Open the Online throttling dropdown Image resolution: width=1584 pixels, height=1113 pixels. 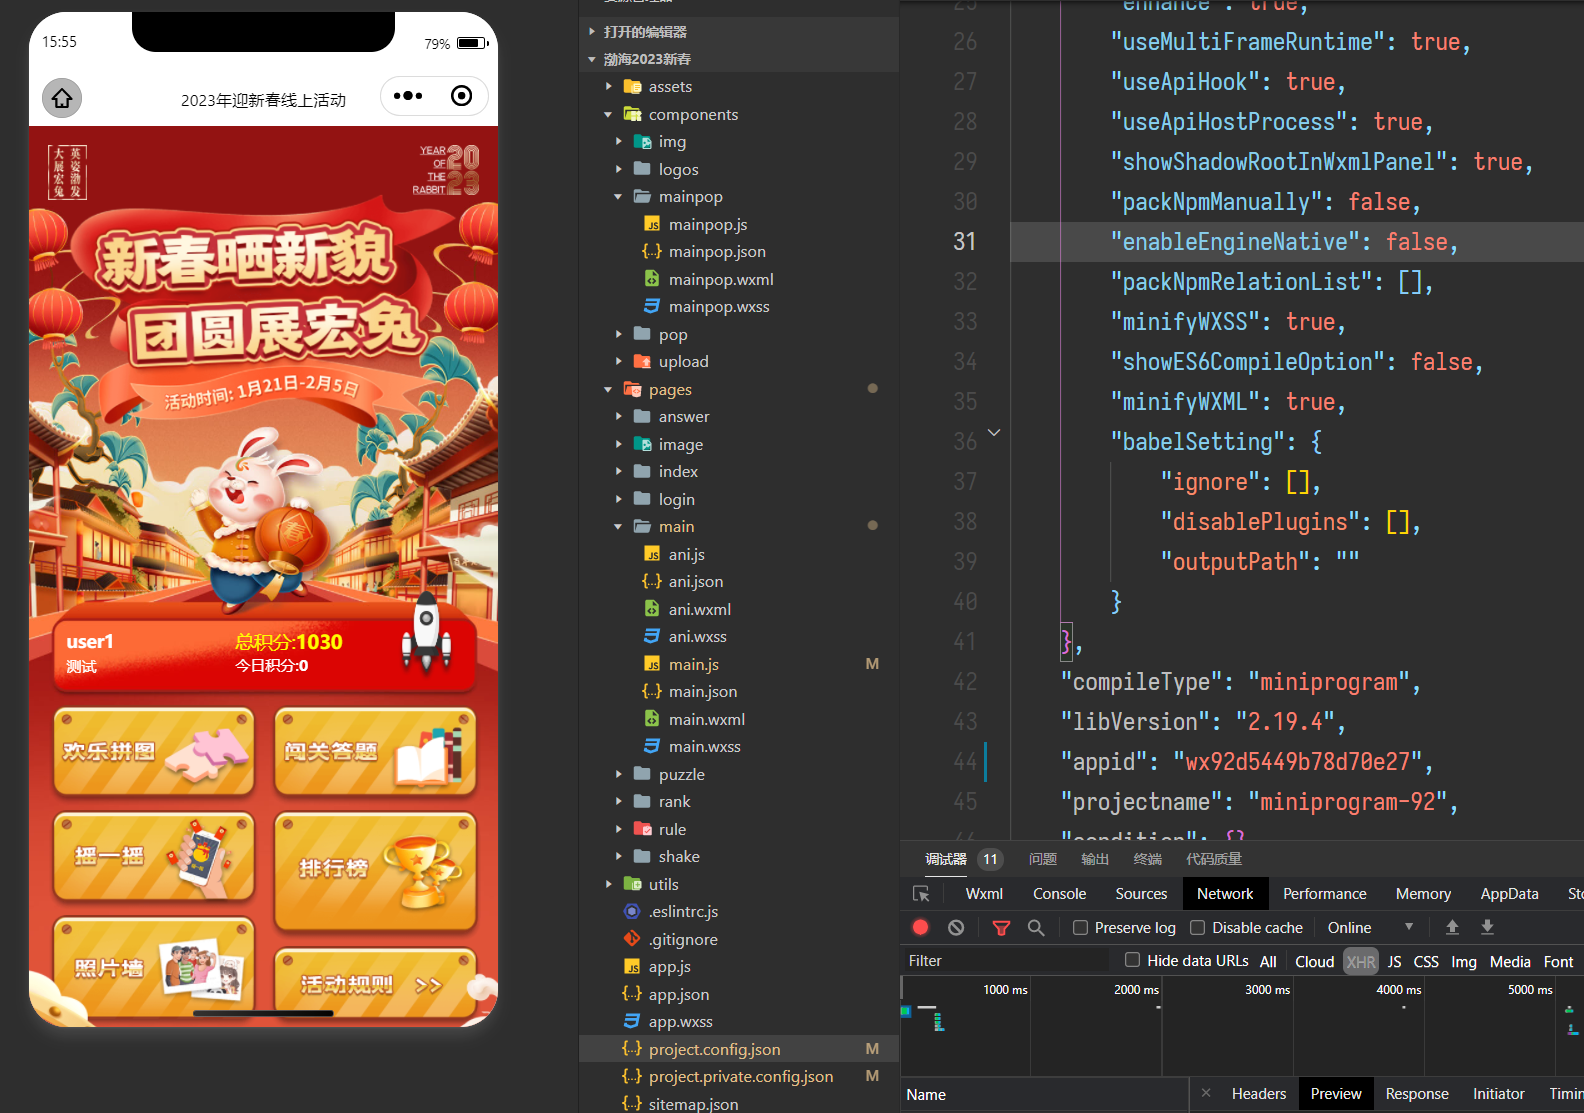click(x=1369, y=927)
